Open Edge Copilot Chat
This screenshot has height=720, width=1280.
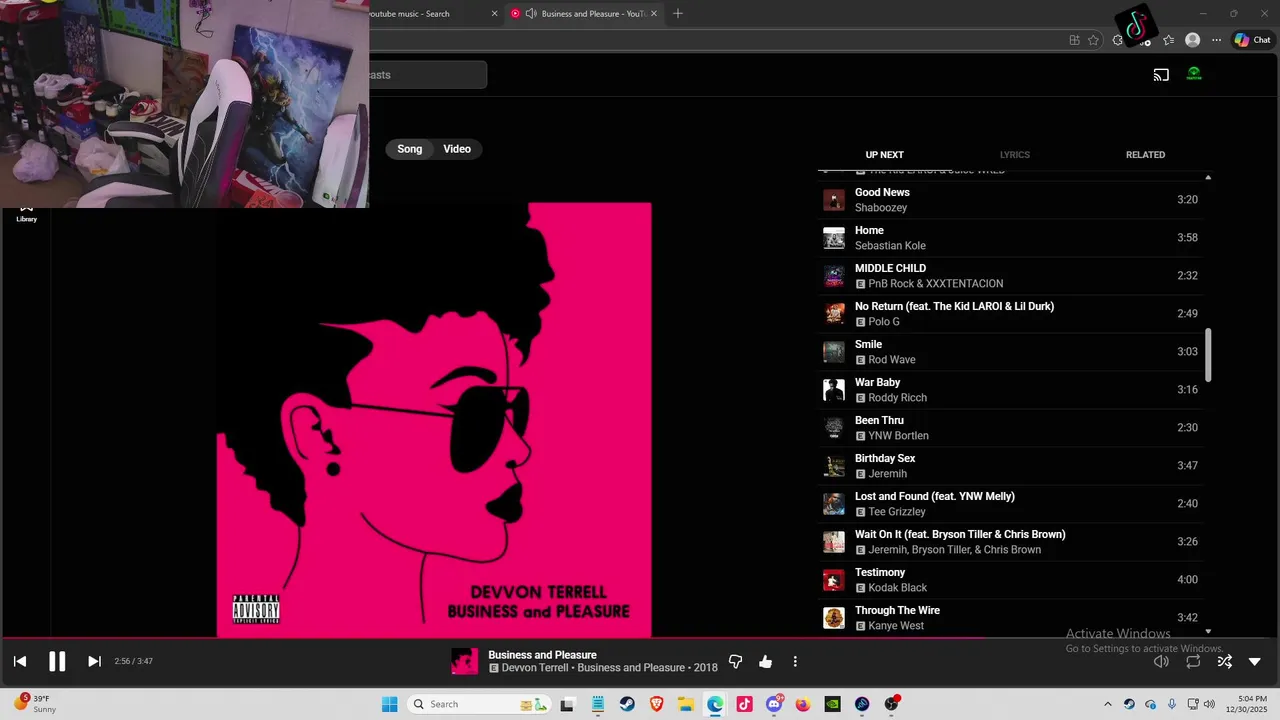[x=1252, y=40]
